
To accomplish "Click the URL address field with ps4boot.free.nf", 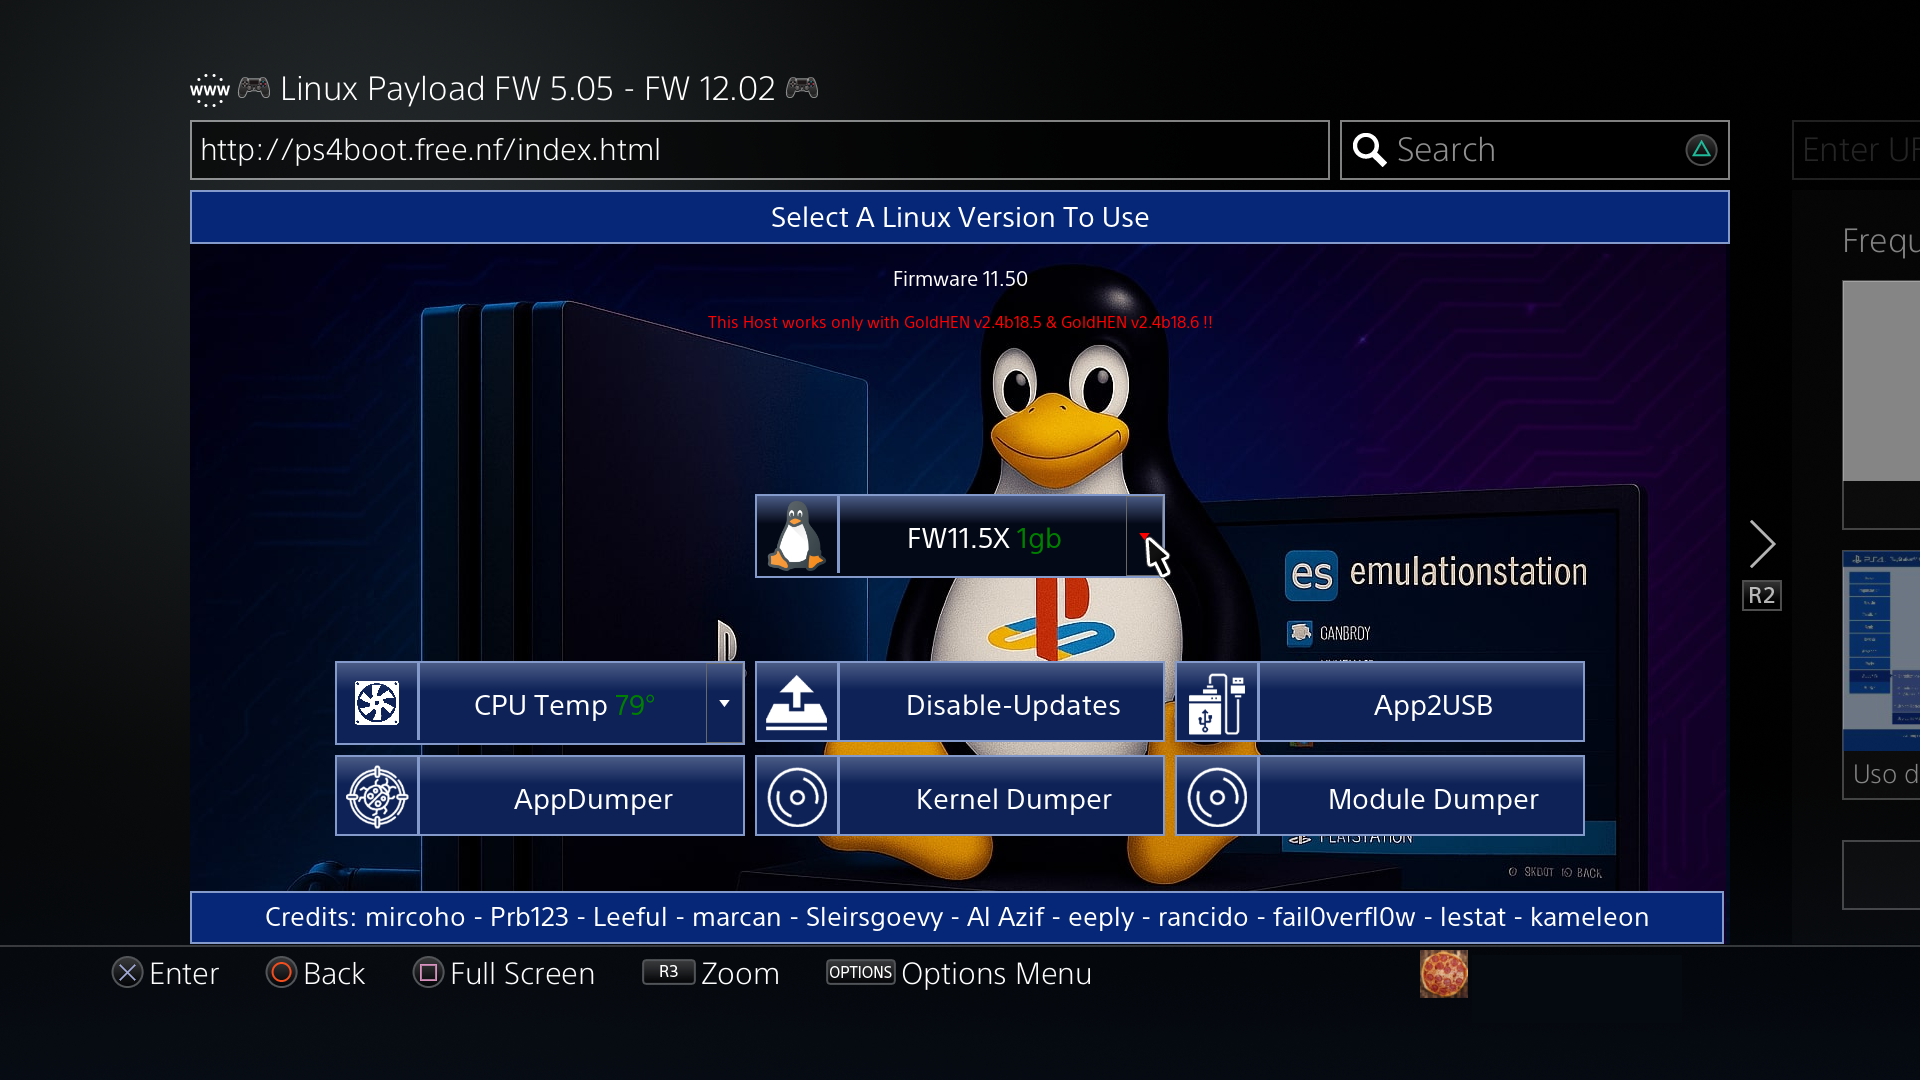I will click(x=759, y=150).
